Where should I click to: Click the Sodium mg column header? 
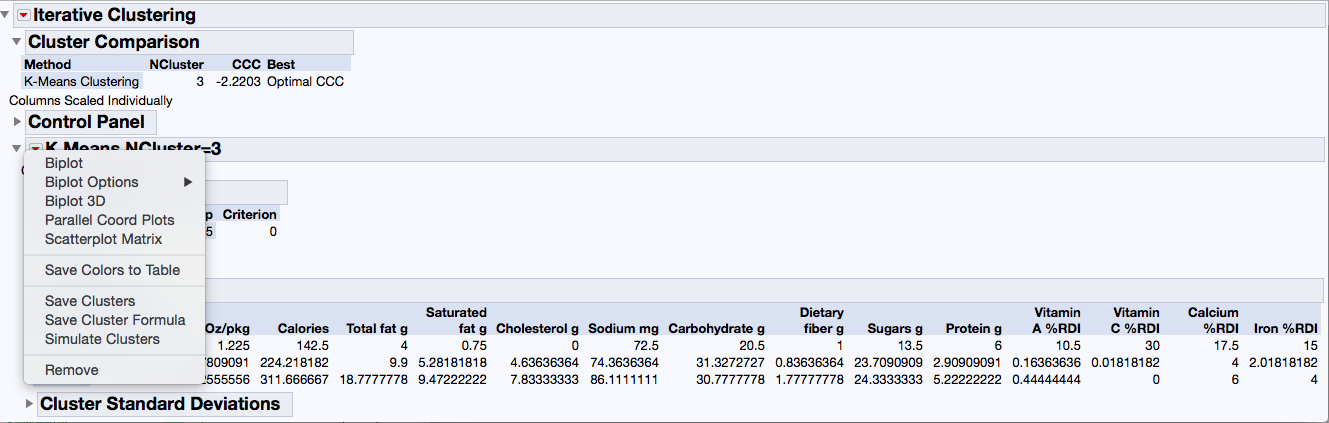click(623, 328)
